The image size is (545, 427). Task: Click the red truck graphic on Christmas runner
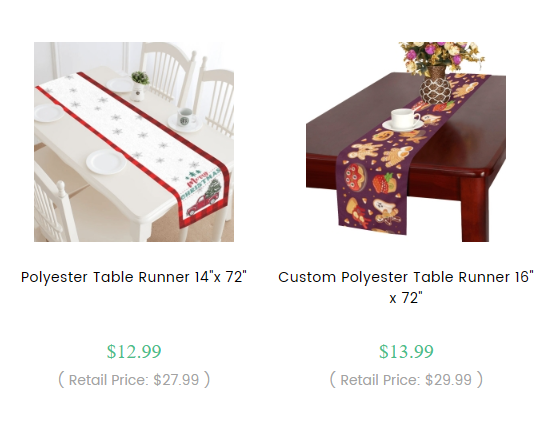(202, 205)
